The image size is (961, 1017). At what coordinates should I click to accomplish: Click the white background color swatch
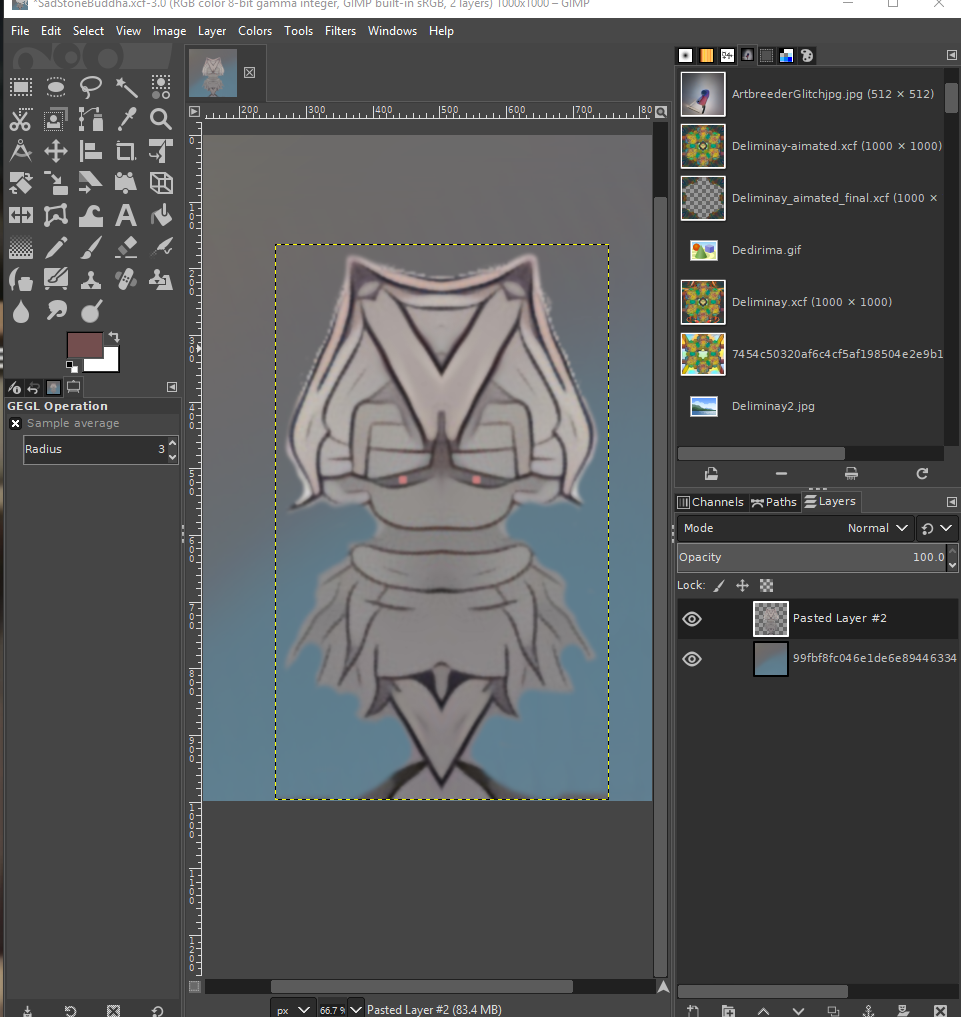tap(110, 363)
